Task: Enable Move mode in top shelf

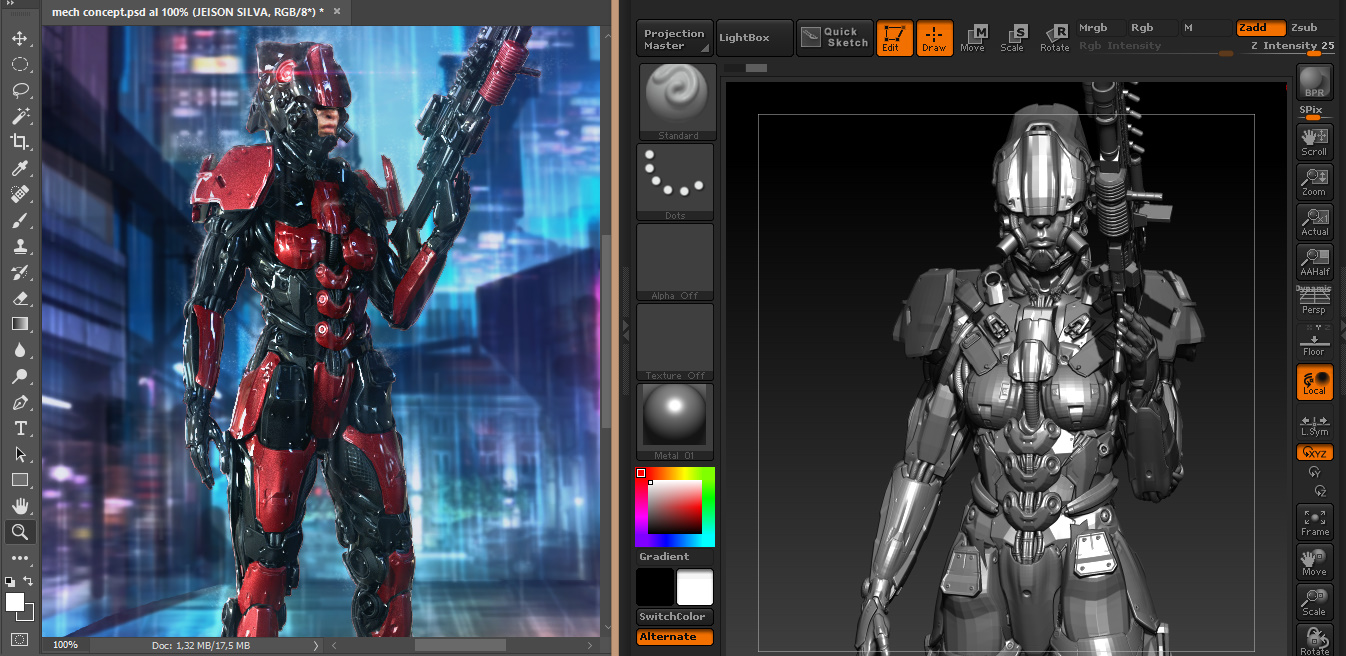Action: (x=973, y=38)
